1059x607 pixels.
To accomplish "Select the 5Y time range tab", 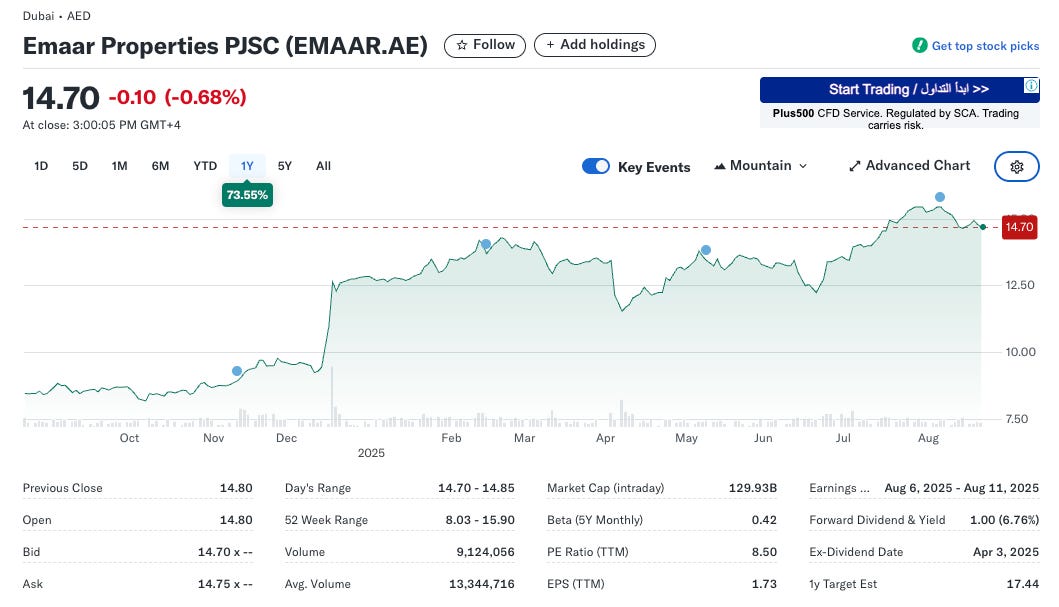I will (x=285, y=166).
